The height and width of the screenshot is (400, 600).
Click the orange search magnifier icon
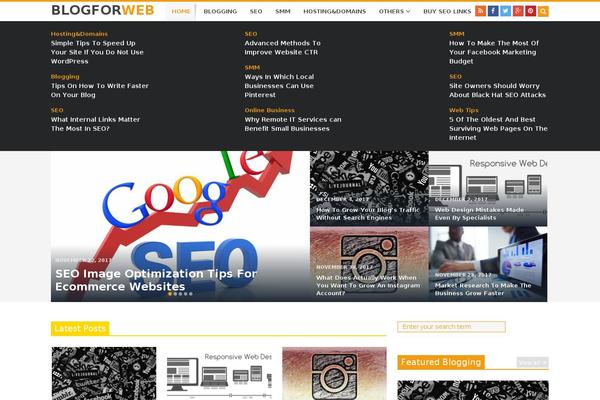(543, 11)
